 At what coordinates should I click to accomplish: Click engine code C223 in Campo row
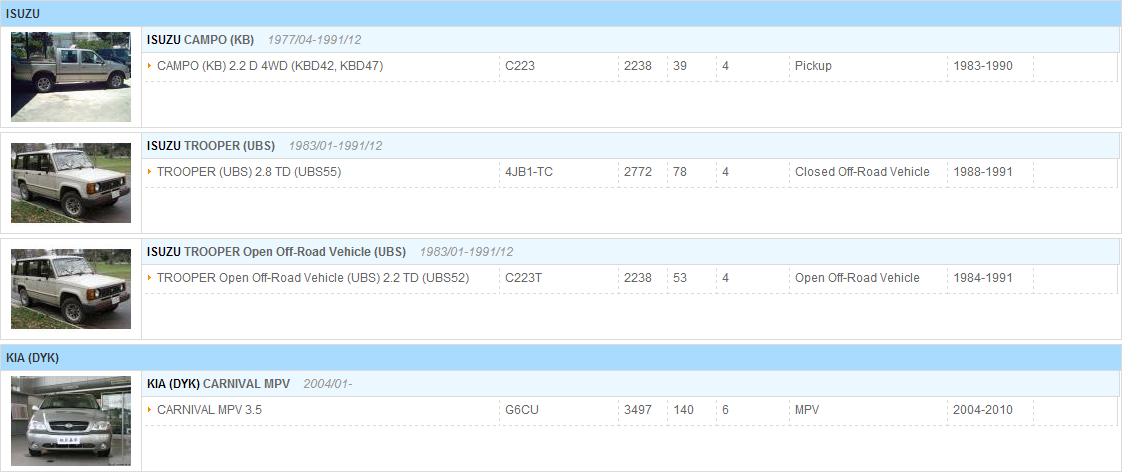pyautogui.click(x=520, y=66)
